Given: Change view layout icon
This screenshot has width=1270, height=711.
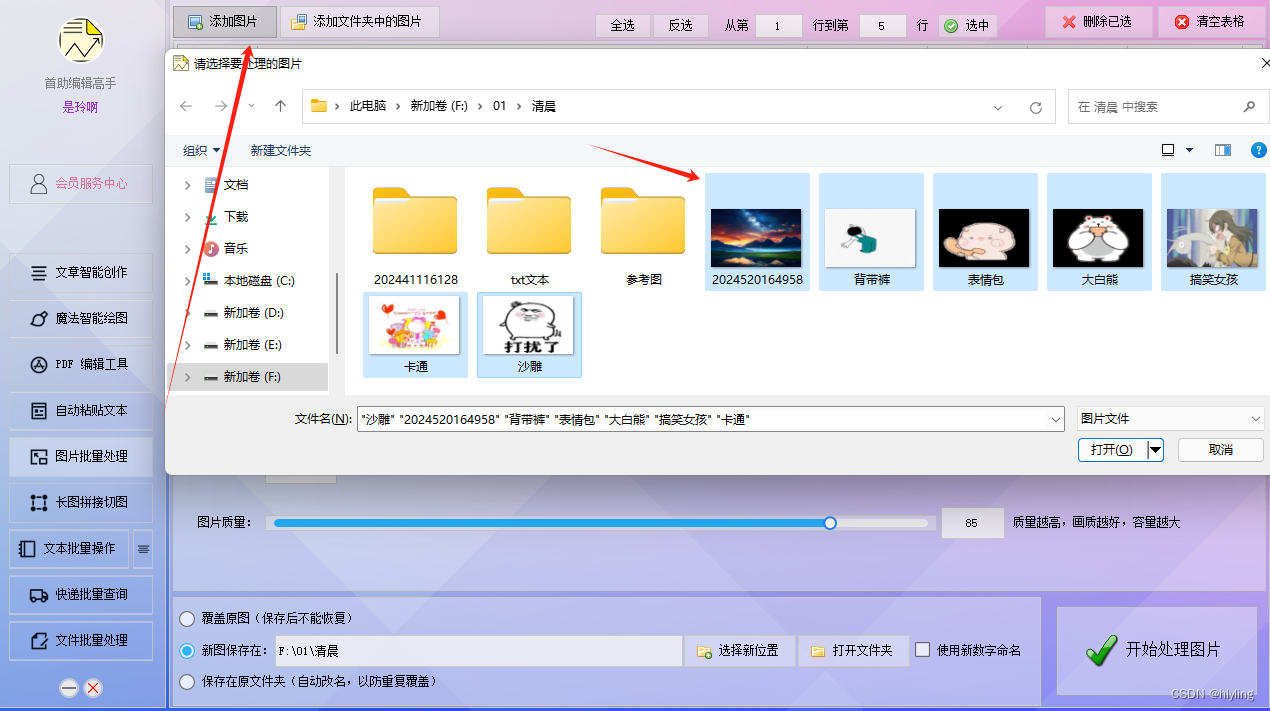Looking at the screenshot, I should pos(1167,150).
